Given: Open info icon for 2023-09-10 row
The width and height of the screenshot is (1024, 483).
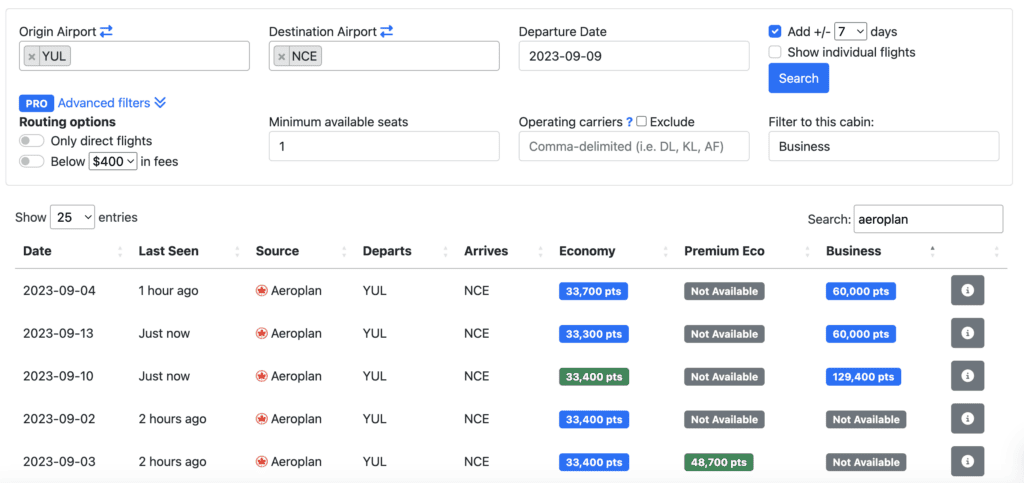Looking at the screenshot, I should point(967,376).
